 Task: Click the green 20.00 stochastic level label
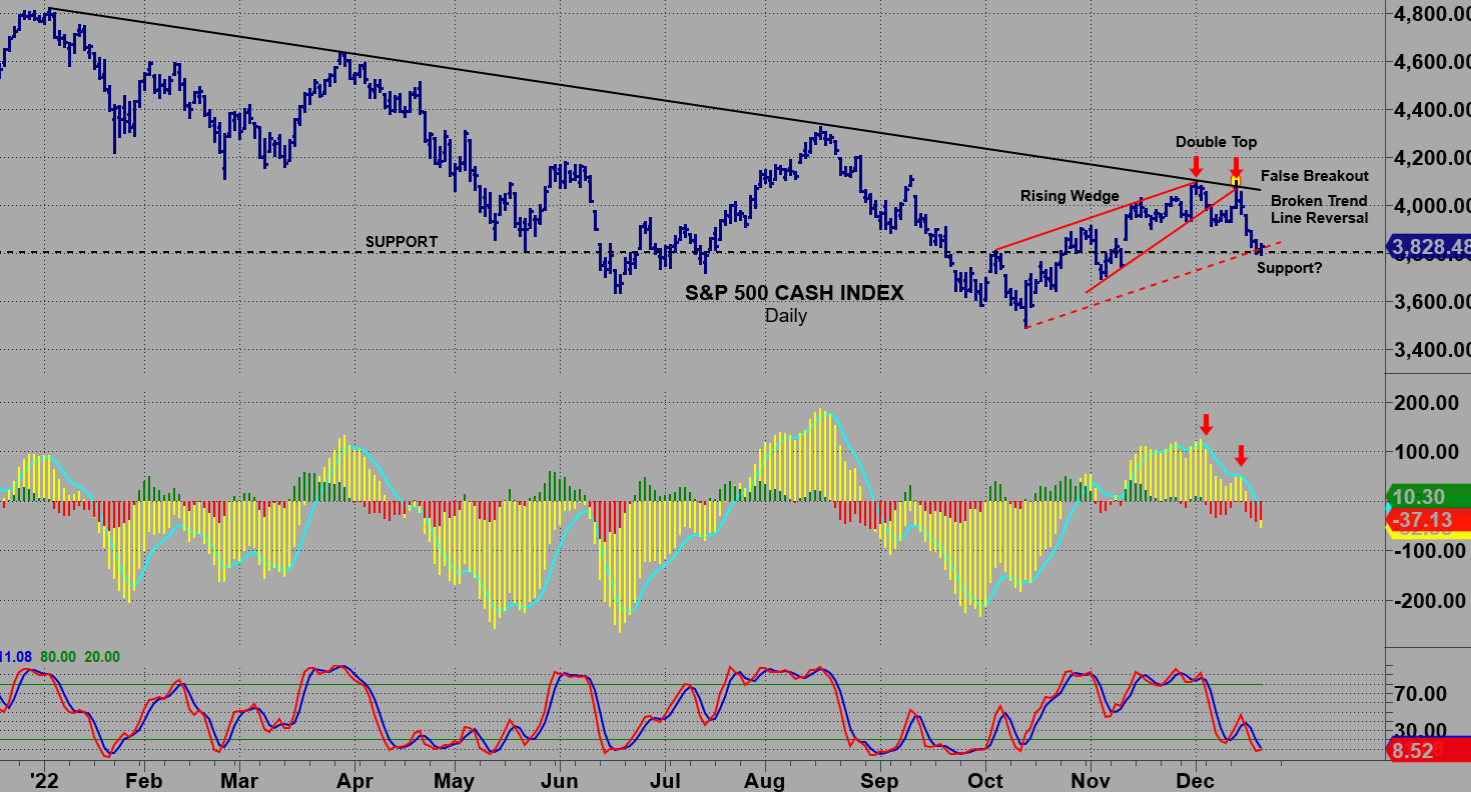(101, 657)
